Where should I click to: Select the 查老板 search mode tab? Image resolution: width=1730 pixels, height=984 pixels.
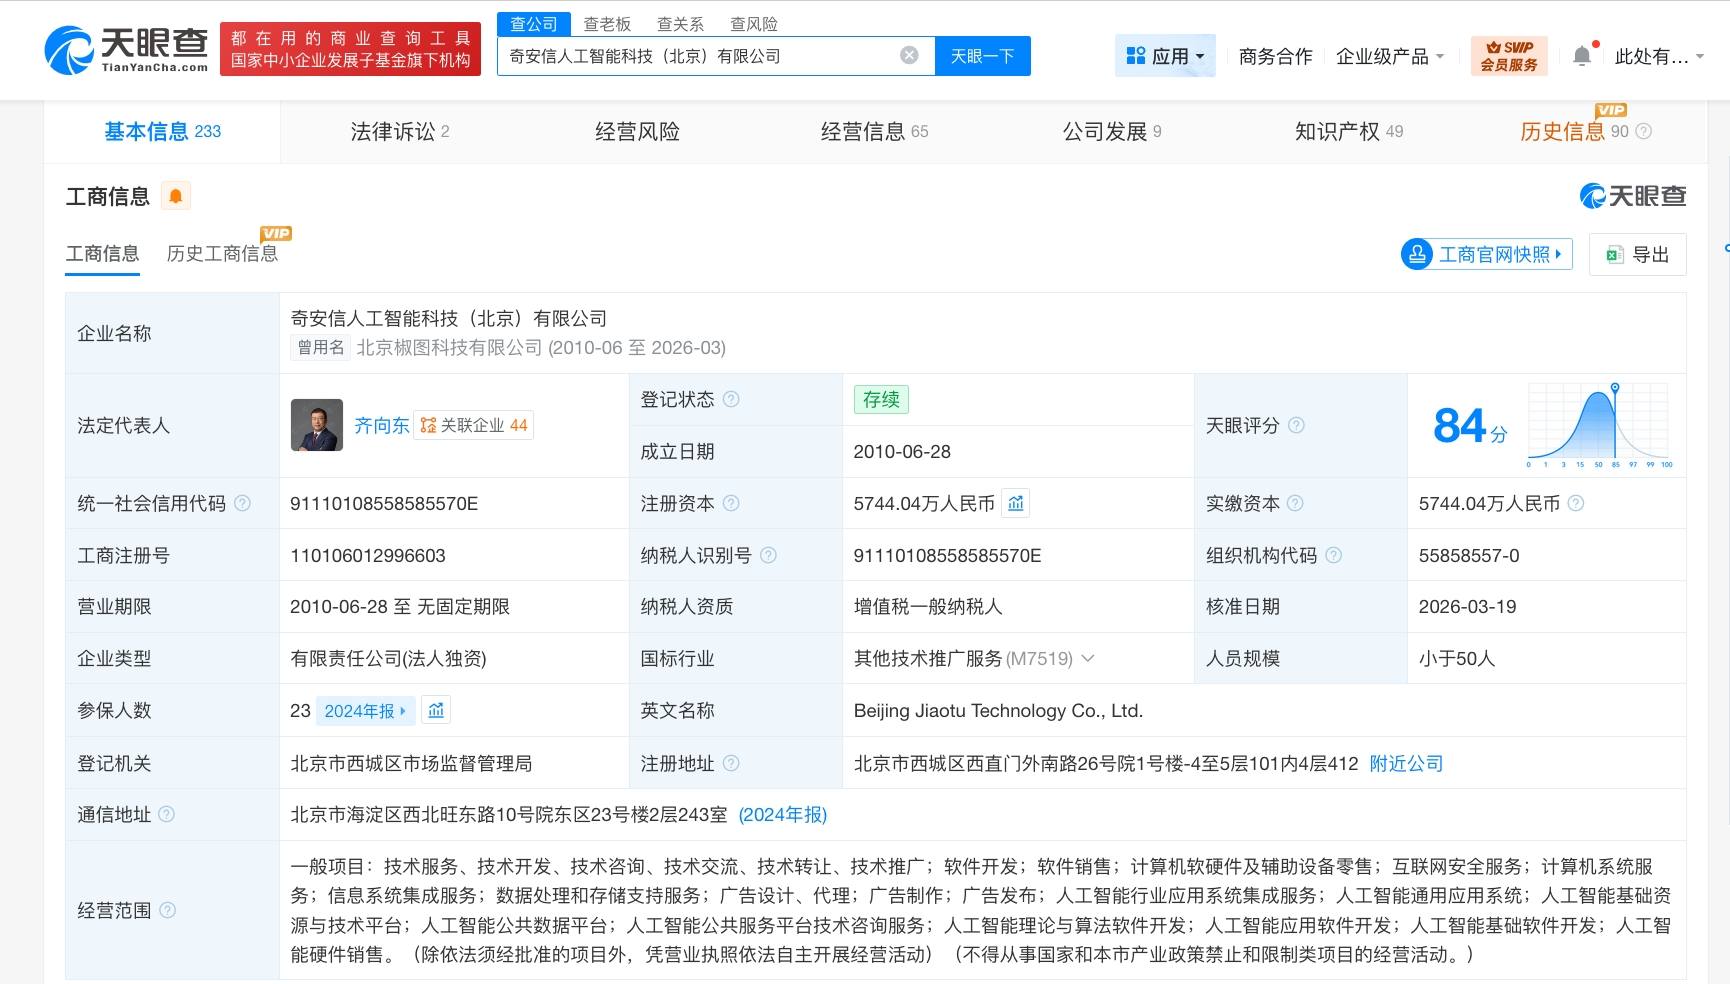607,24
